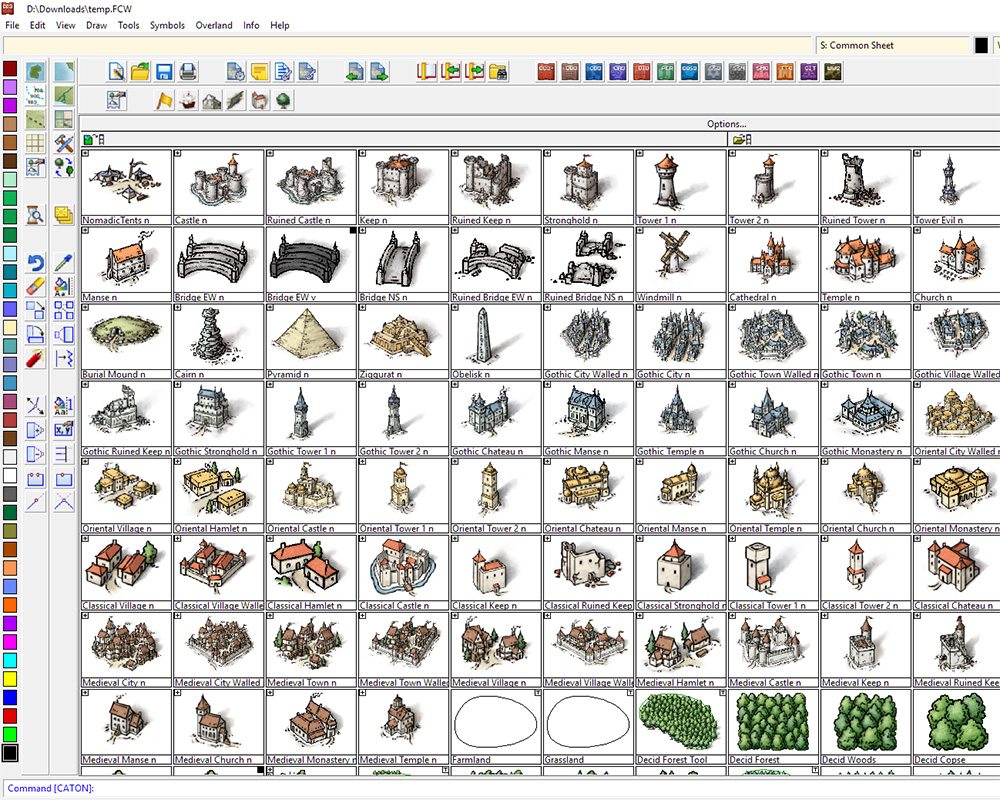The width and height of the screenshot is (1000, 800).
Task: Open the Symbols menu
Action: (x=167, y=25)
